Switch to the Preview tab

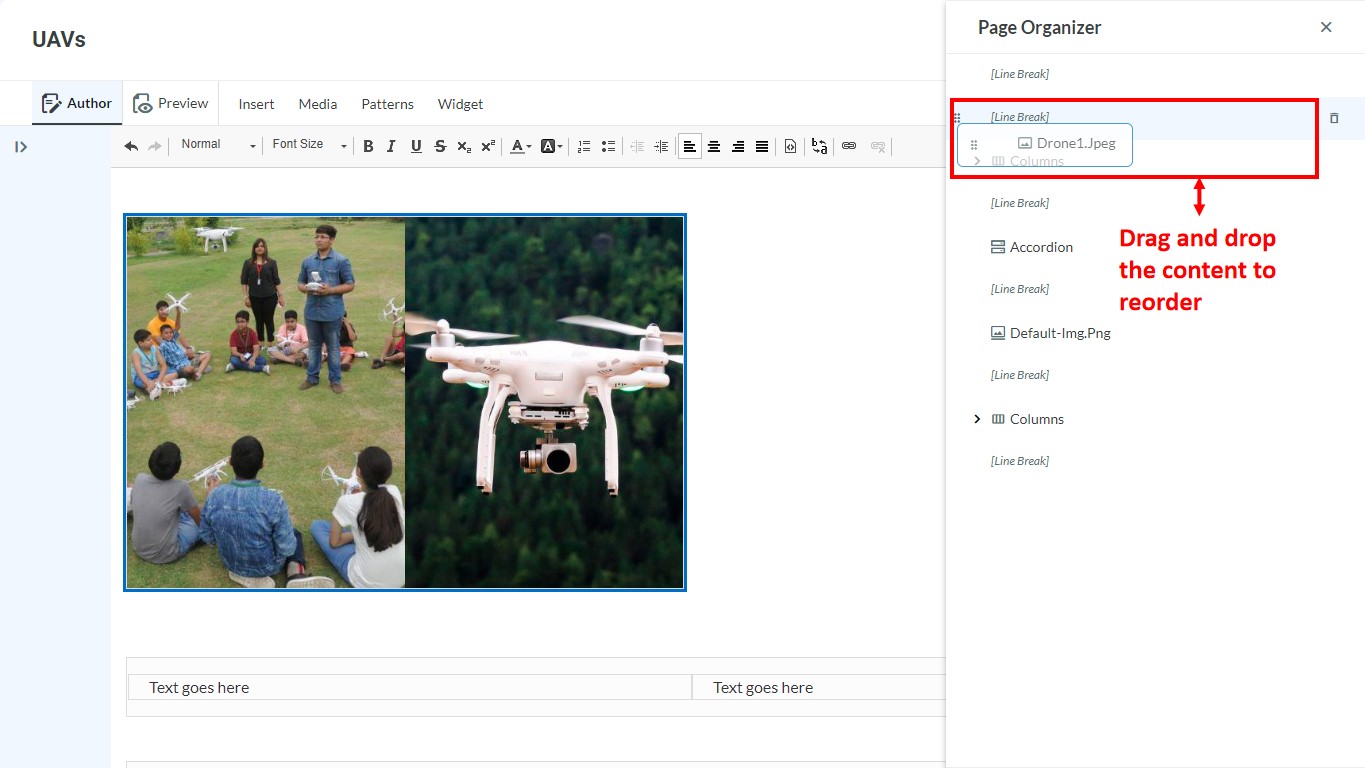[x=171, y=103]
